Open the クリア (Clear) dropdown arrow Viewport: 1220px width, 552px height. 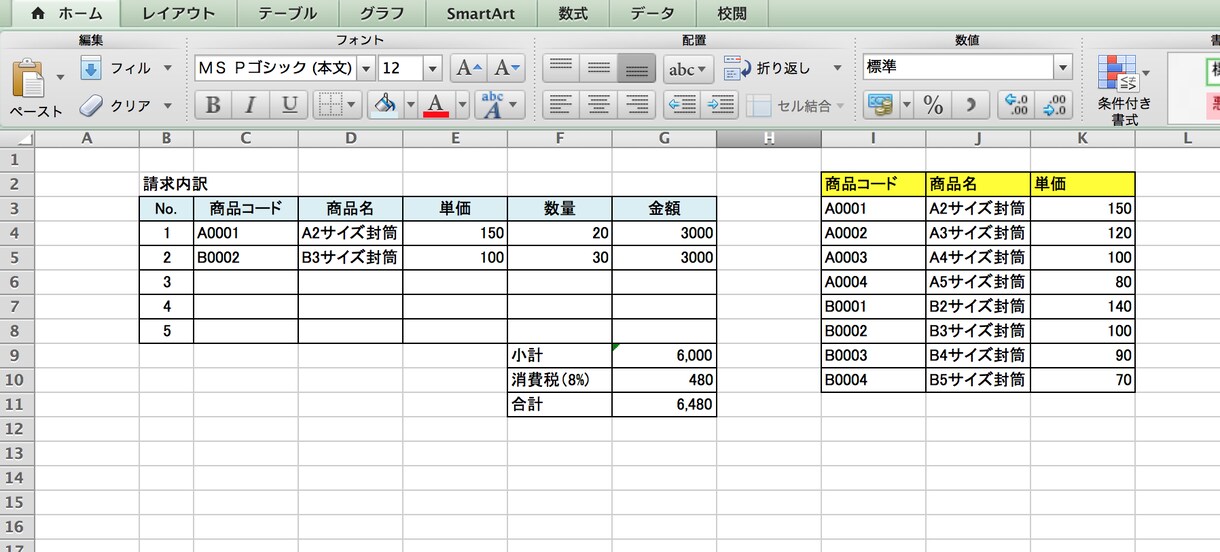(x=167, y=105)
